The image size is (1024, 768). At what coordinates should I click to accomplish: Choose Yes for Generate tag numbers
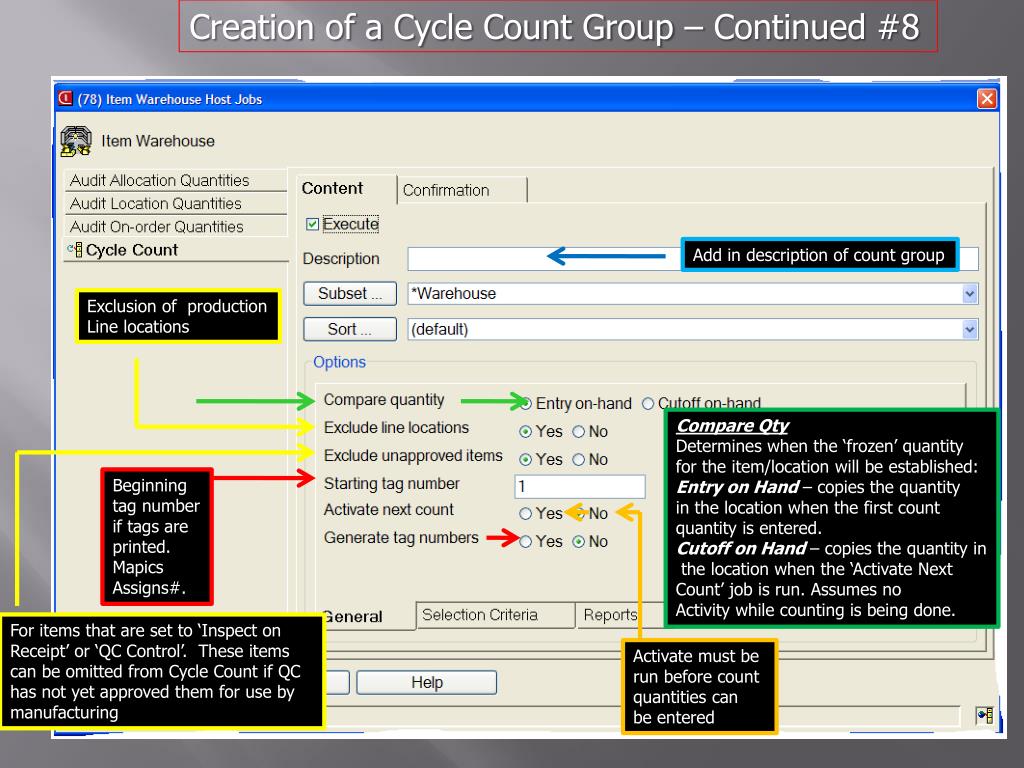(526, 541)
